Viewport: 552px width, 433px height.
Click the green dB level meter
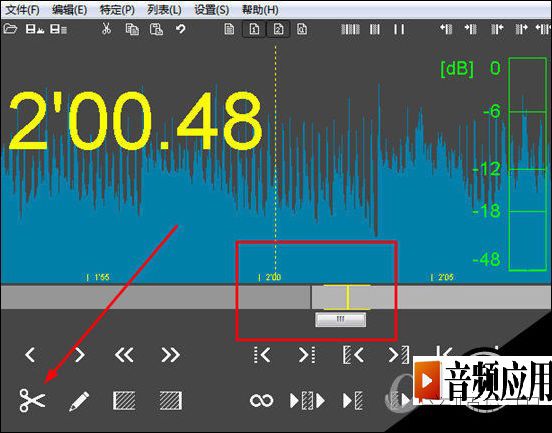click(x=528, y=164)
